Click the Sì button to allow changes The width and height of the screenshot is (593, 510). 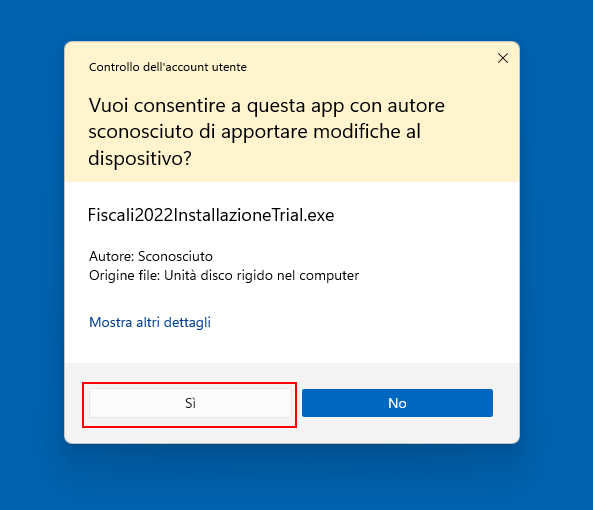pos(190,403)
